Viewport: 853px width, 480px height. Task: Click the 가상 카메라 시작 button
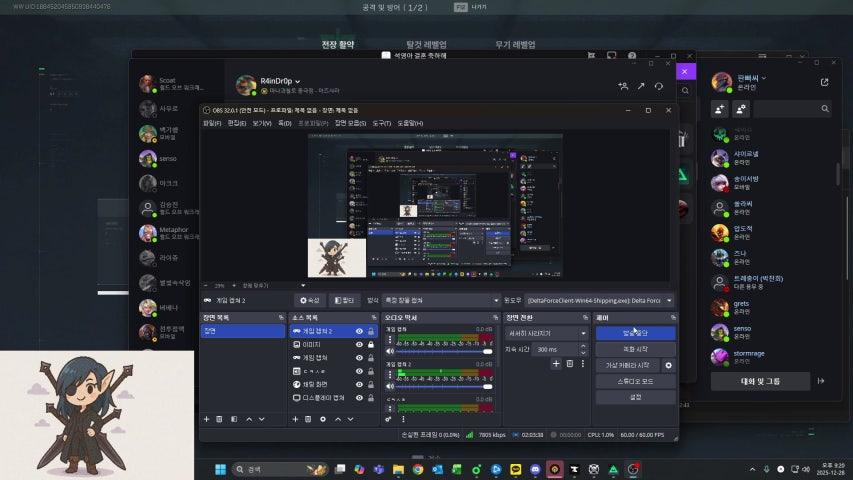(628, 366)
